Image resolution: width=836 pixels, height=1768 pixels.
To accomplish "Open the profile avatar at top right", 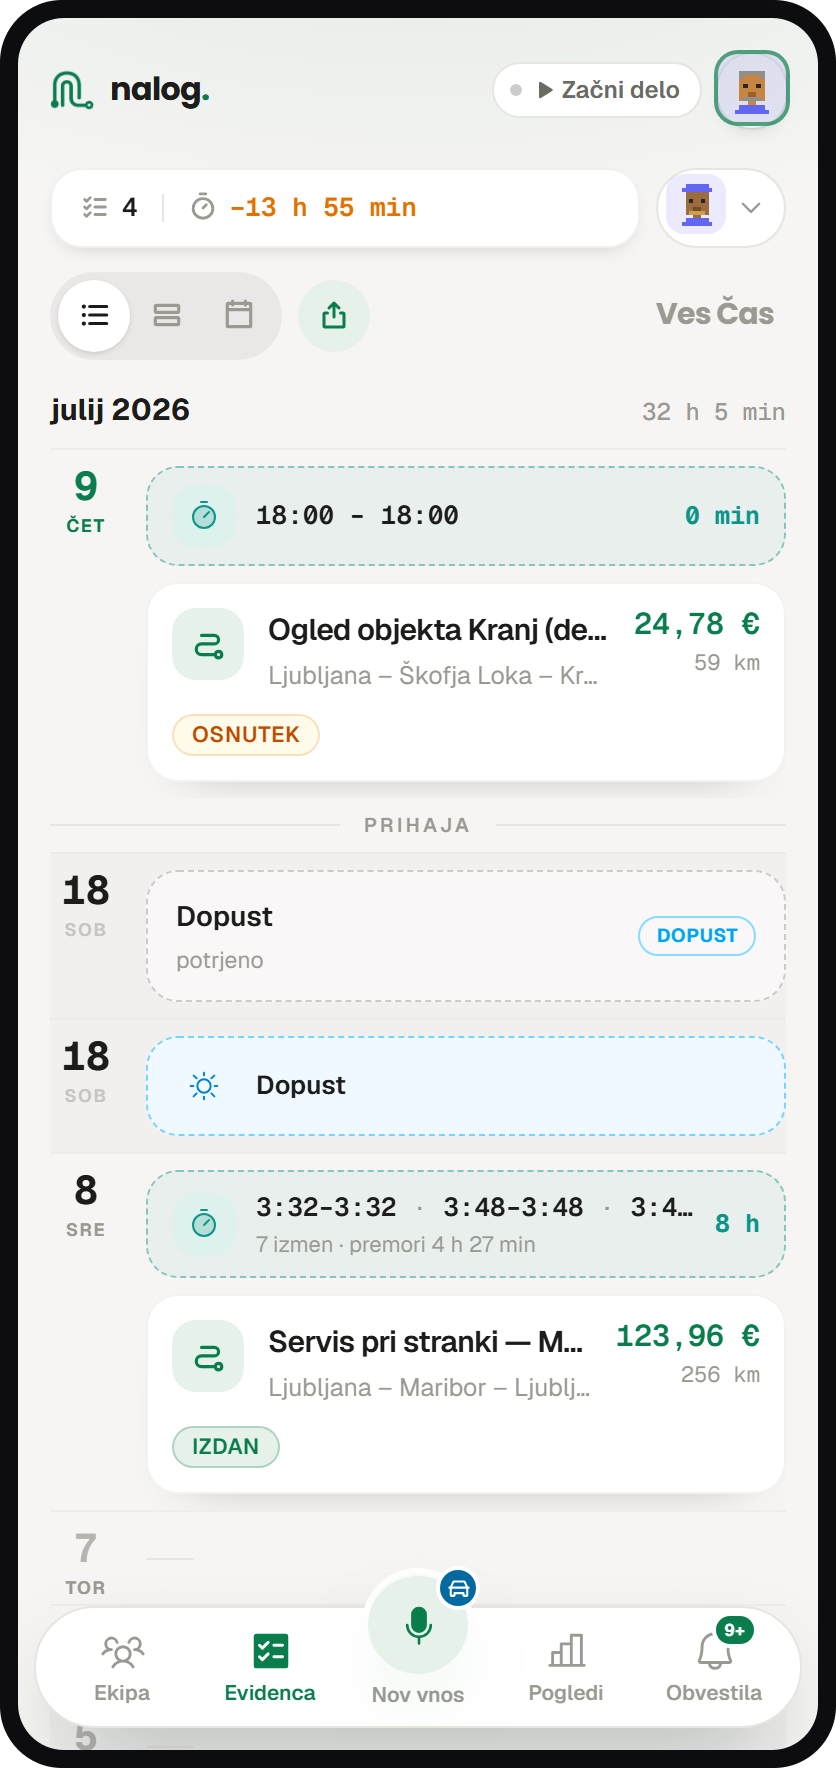I will click(x=752, y=89).
